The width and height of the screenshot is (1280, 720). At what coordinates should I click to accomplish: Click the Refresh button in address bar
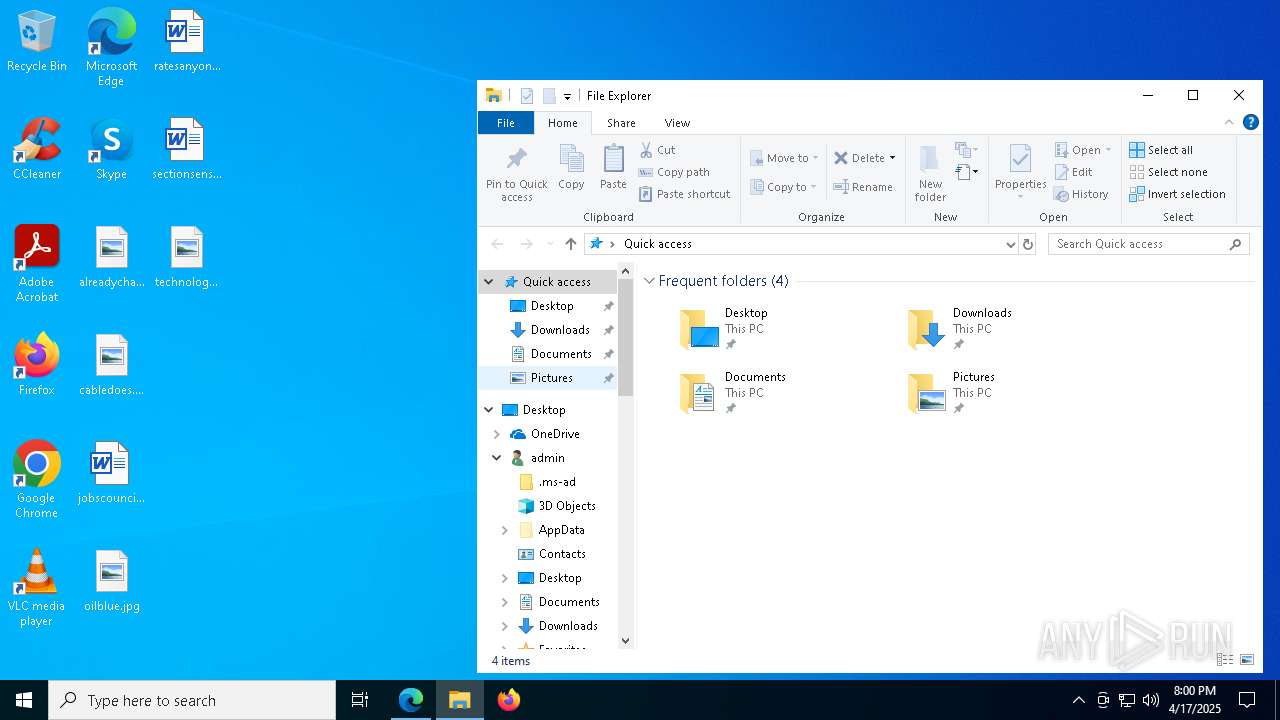pos(1027,244)
